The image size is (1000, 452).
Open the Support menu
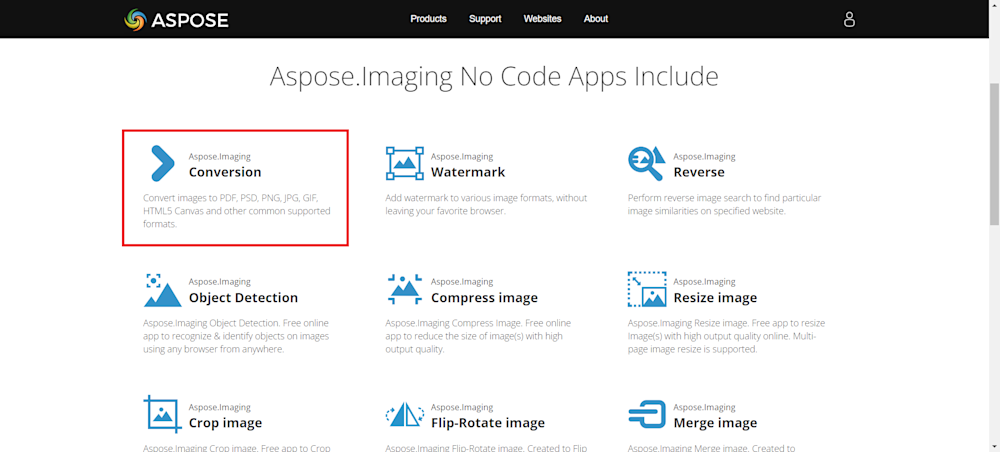[485, 19]
